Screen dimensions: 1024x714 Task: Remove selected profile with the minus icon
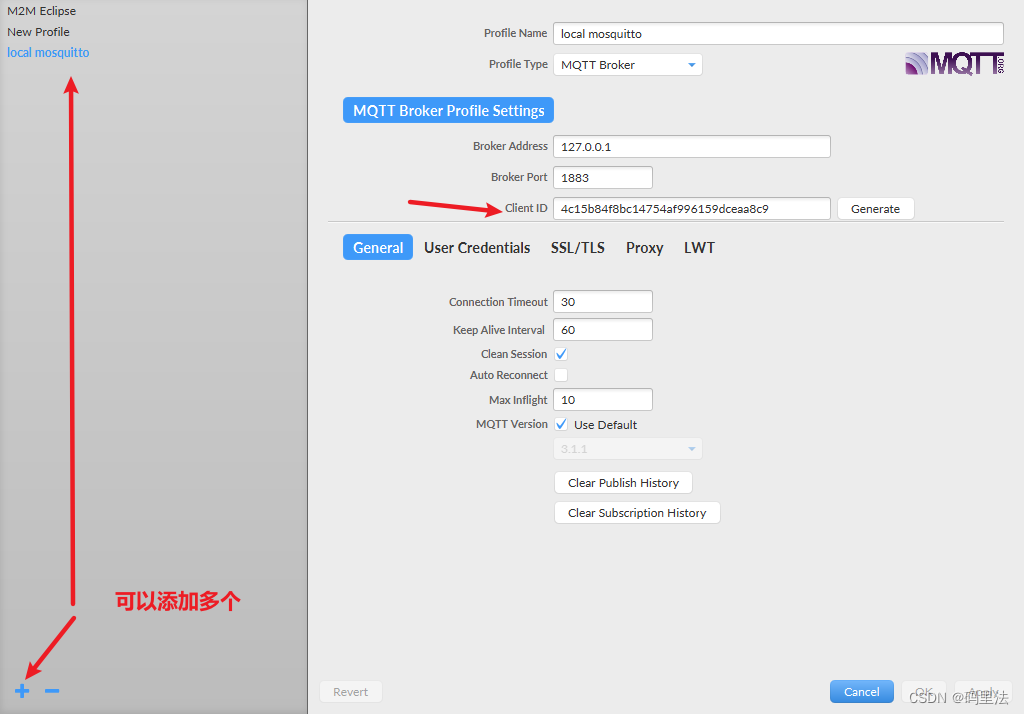pyautogui.click(x=52, y=690)
